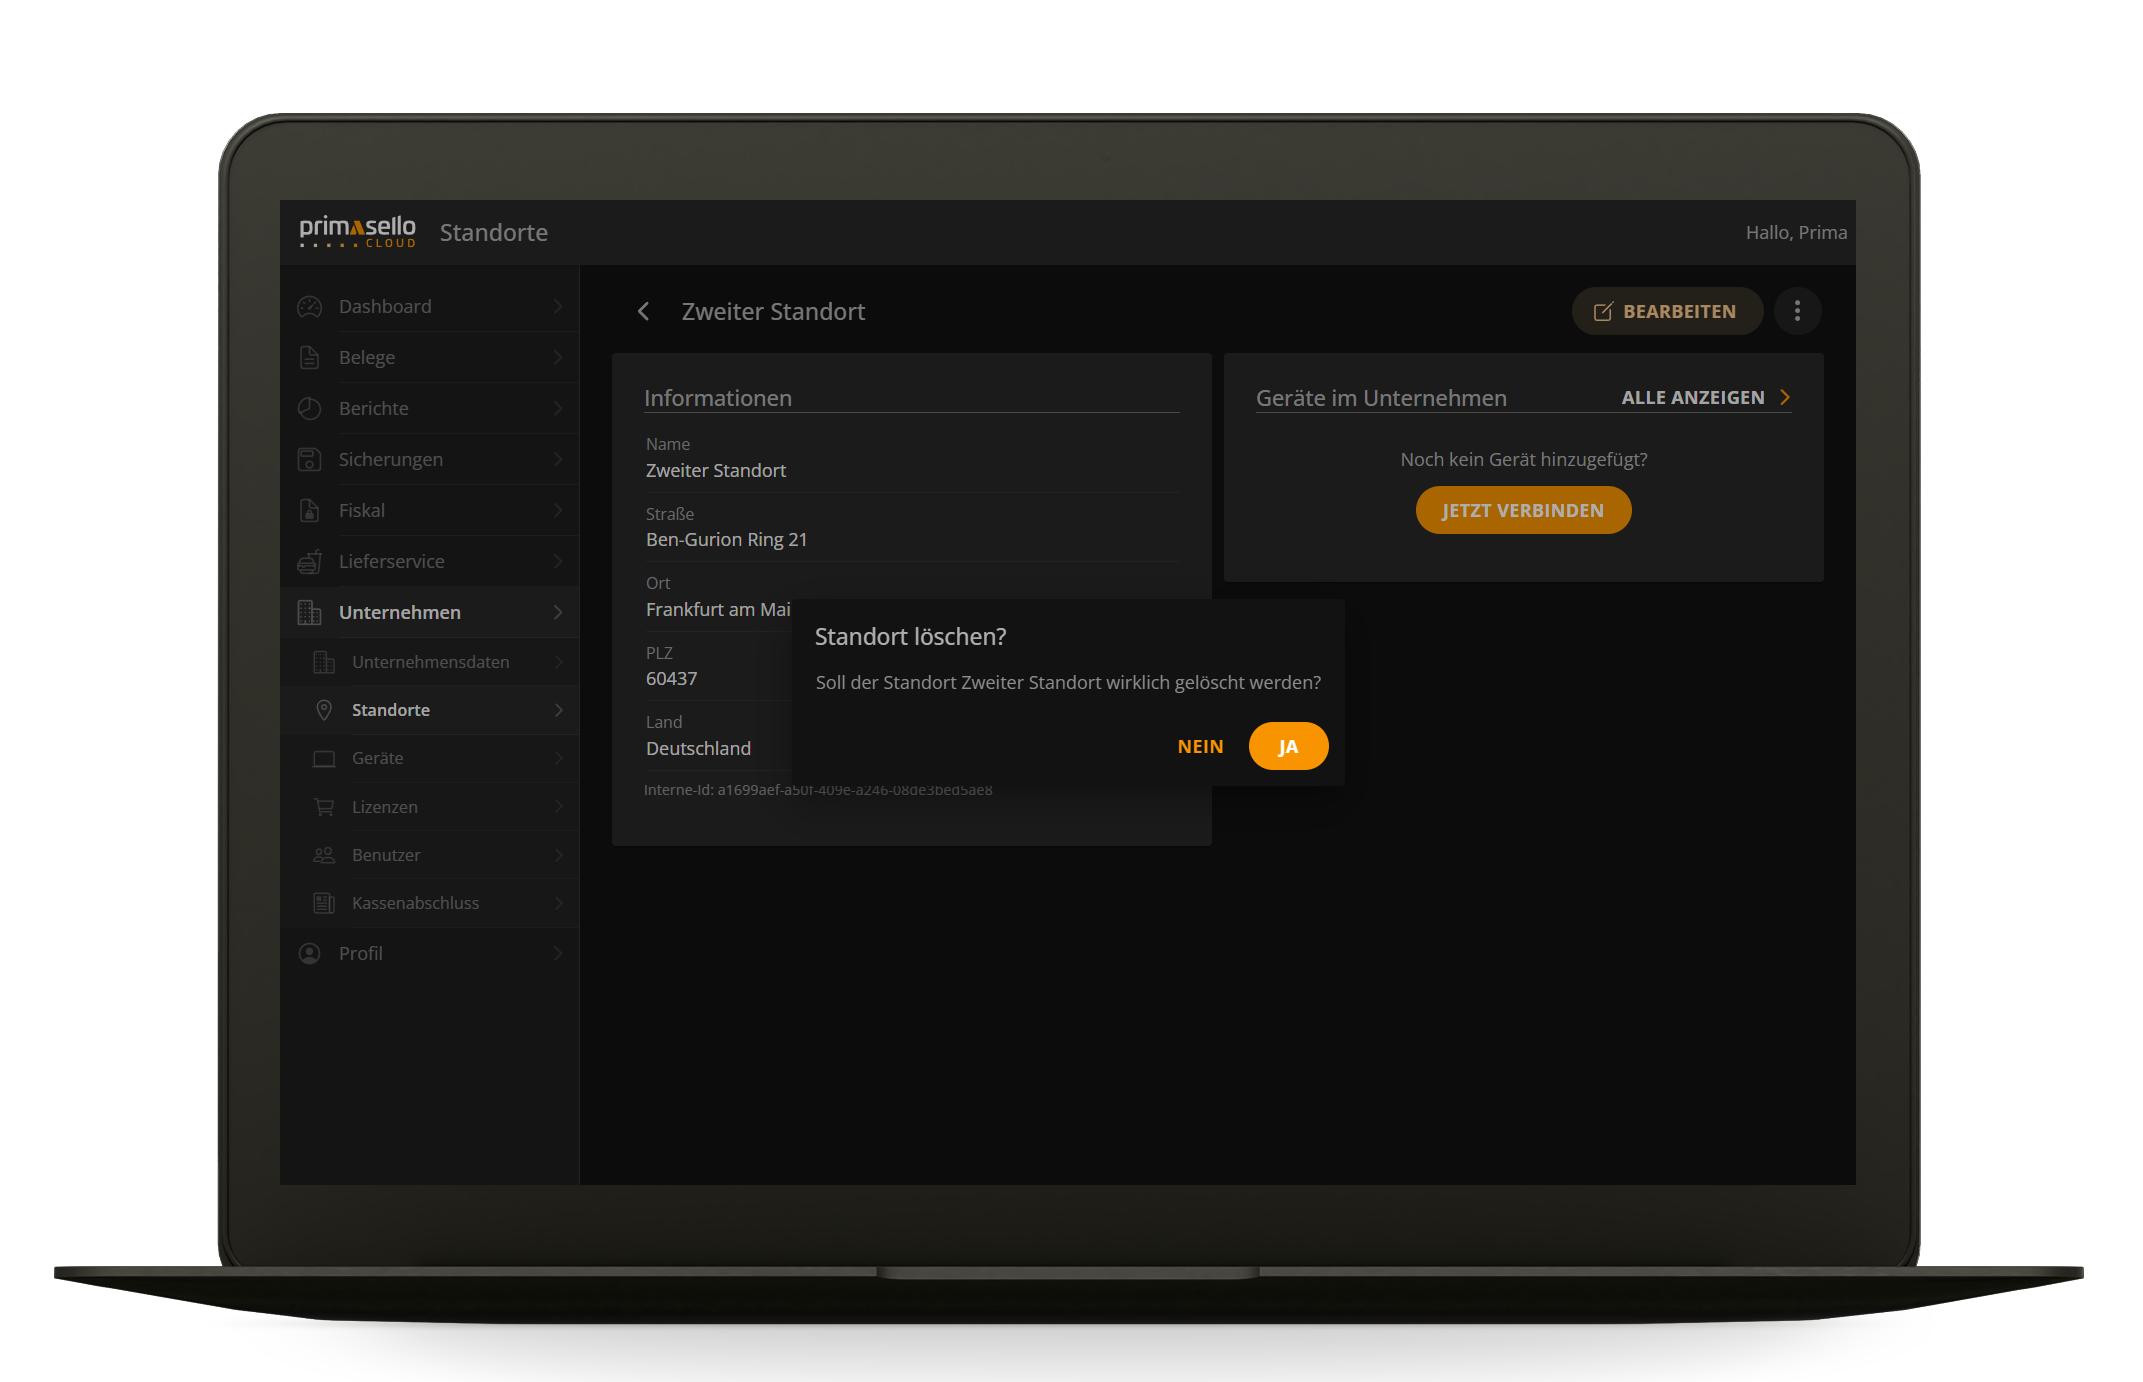2143x1382 pixels.
Task: Click the Fiskal locked file icon
Action: point(310,511)
